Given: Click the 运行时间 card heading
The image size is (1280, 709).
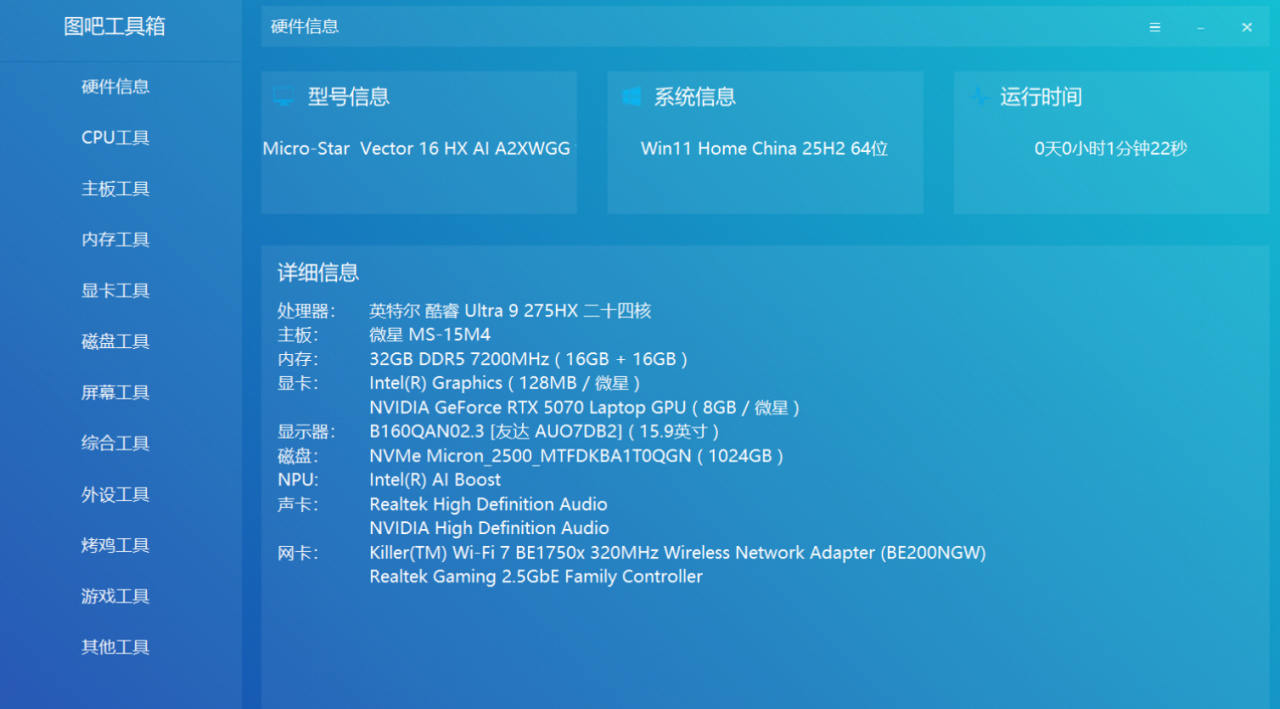Looking at the screenshot, I should (1041, 97).
